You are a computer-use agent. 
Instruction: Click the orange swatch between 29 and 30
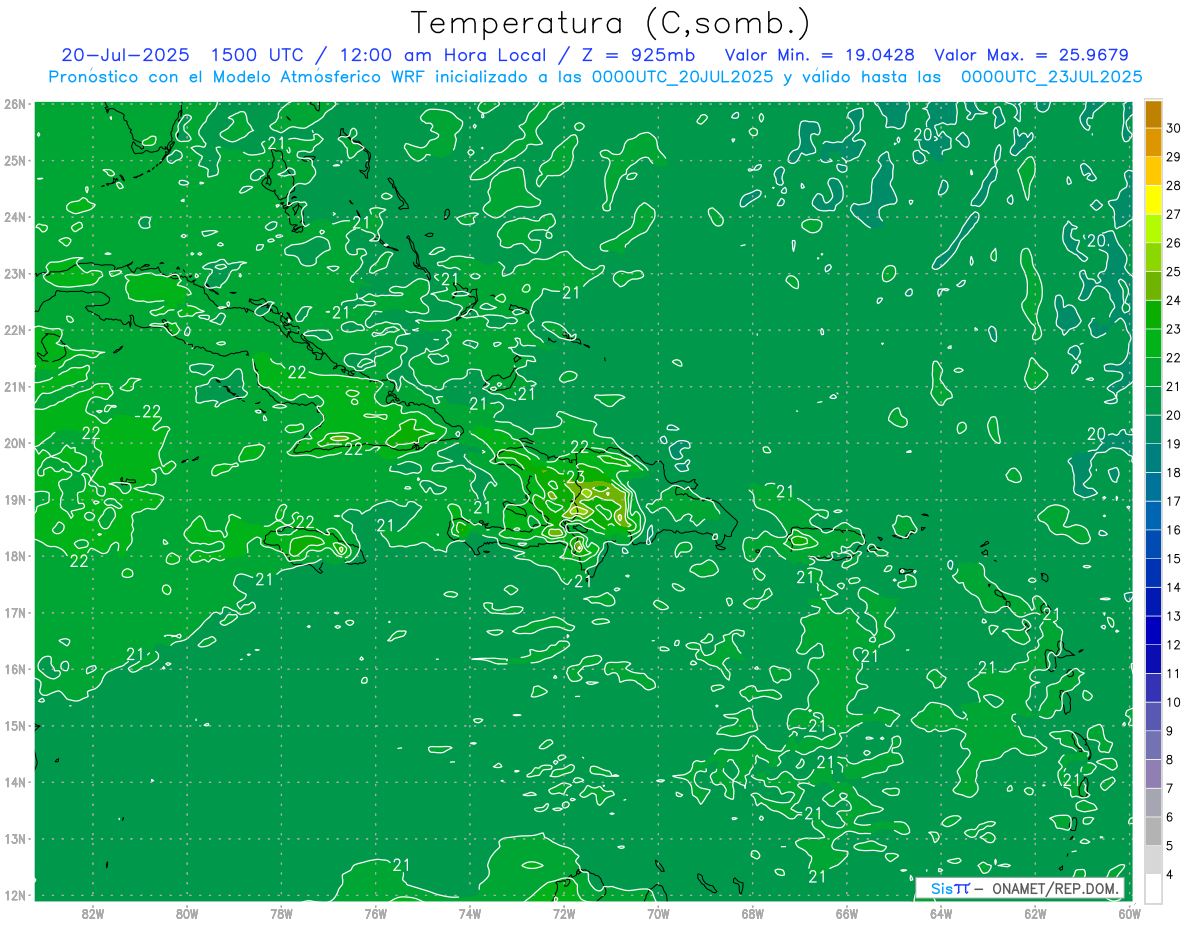point(1153,142)
